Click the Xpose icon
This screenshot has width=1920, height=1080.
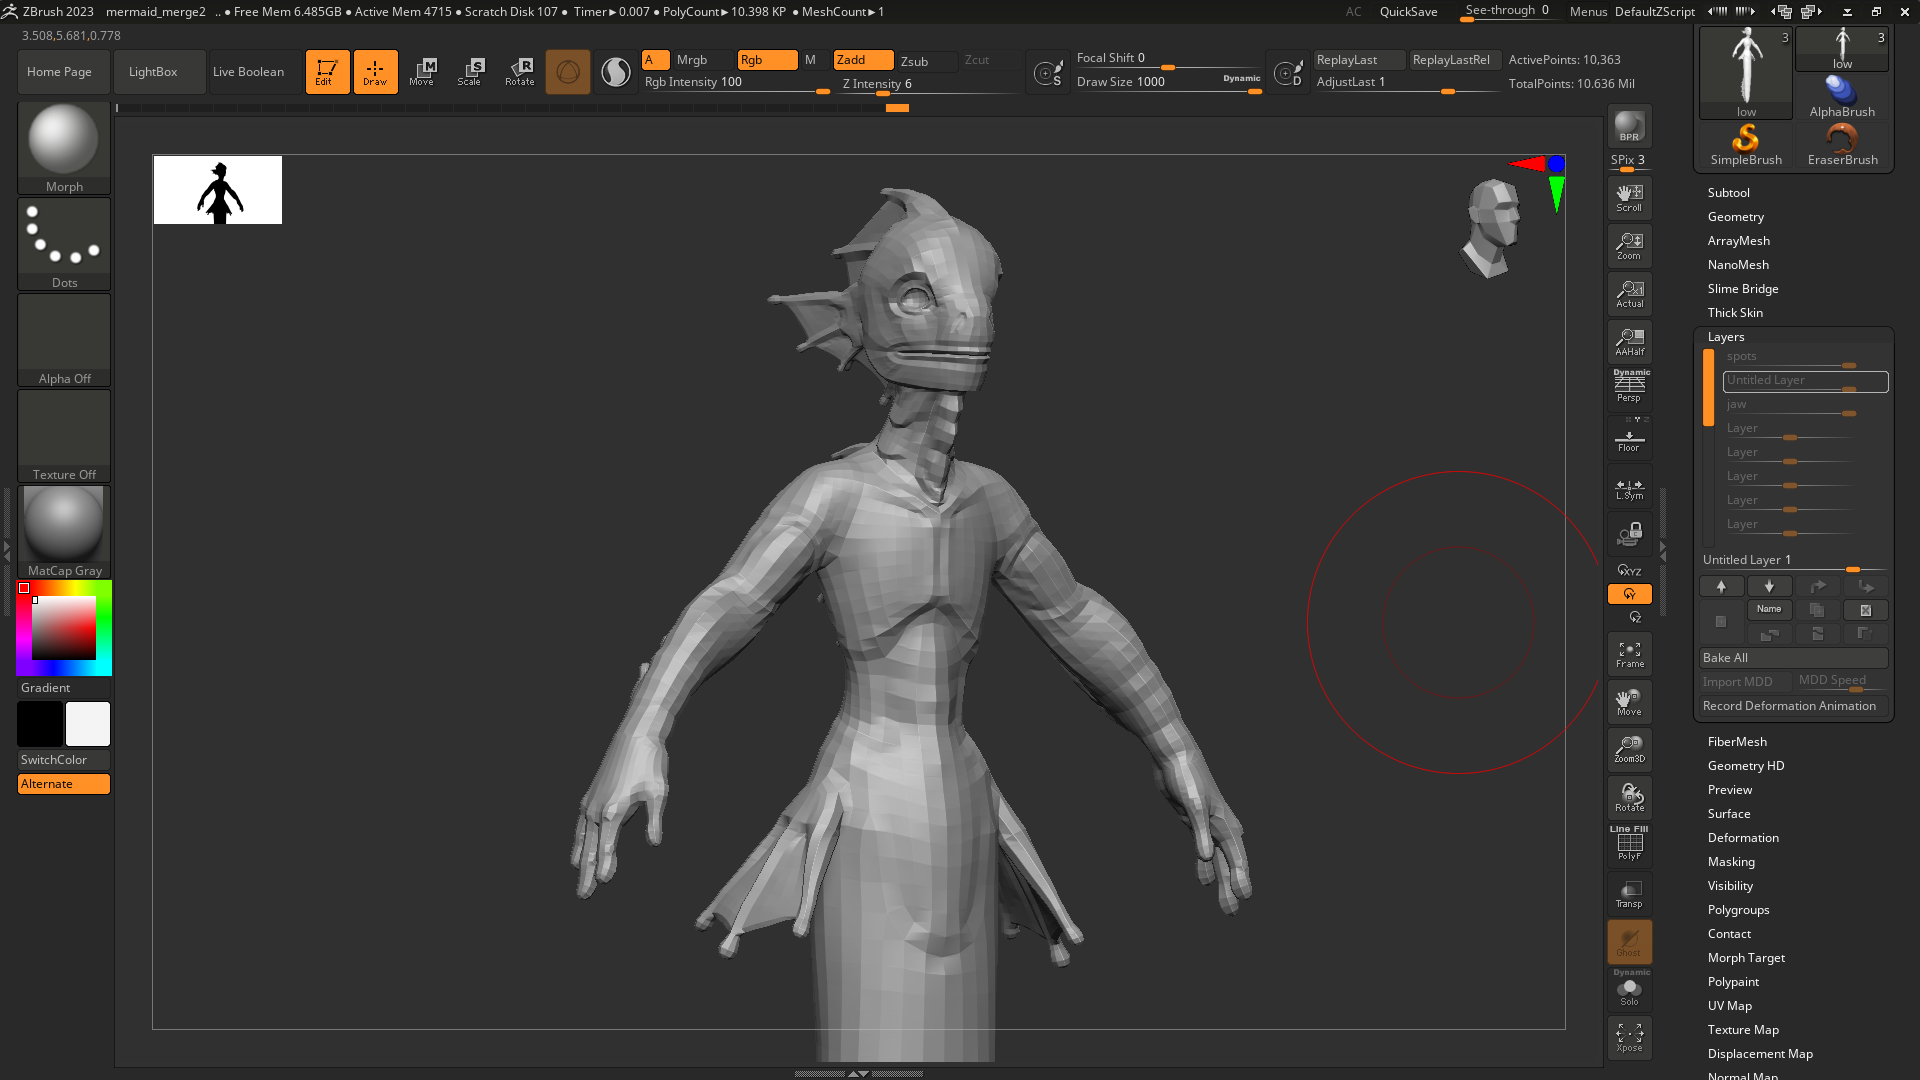[x=1629, y=1037]
